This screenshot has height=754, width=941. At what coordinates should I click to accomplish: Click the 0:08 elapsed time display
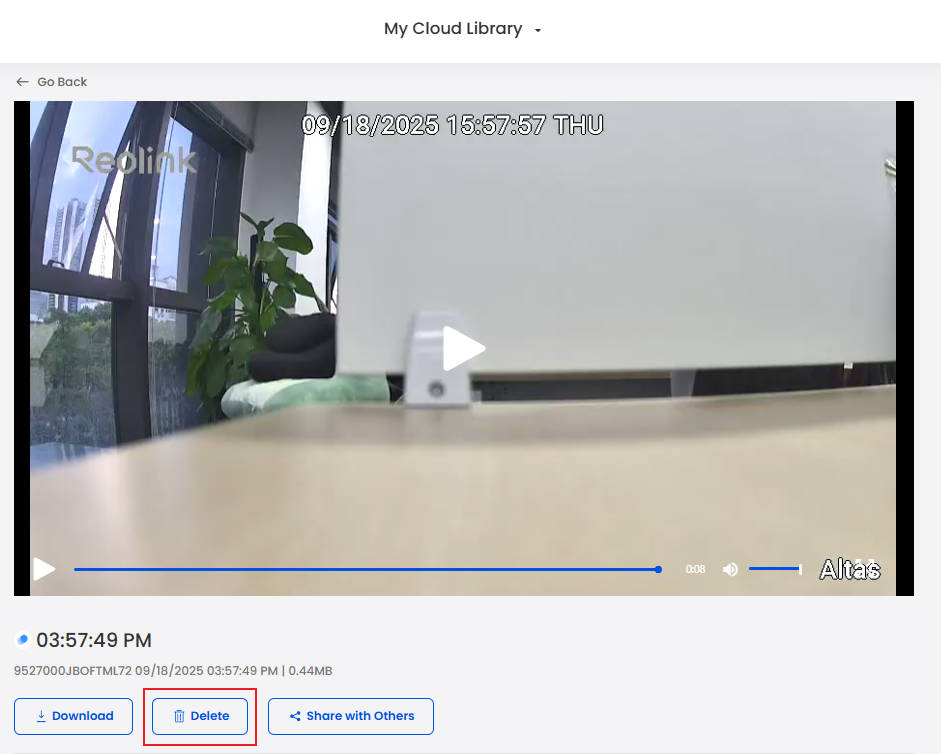[695, 569]
